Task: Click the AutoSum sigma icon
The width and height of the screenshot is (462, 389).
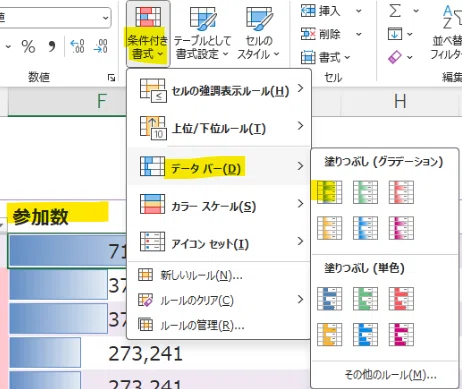Action: pos(395,11)
